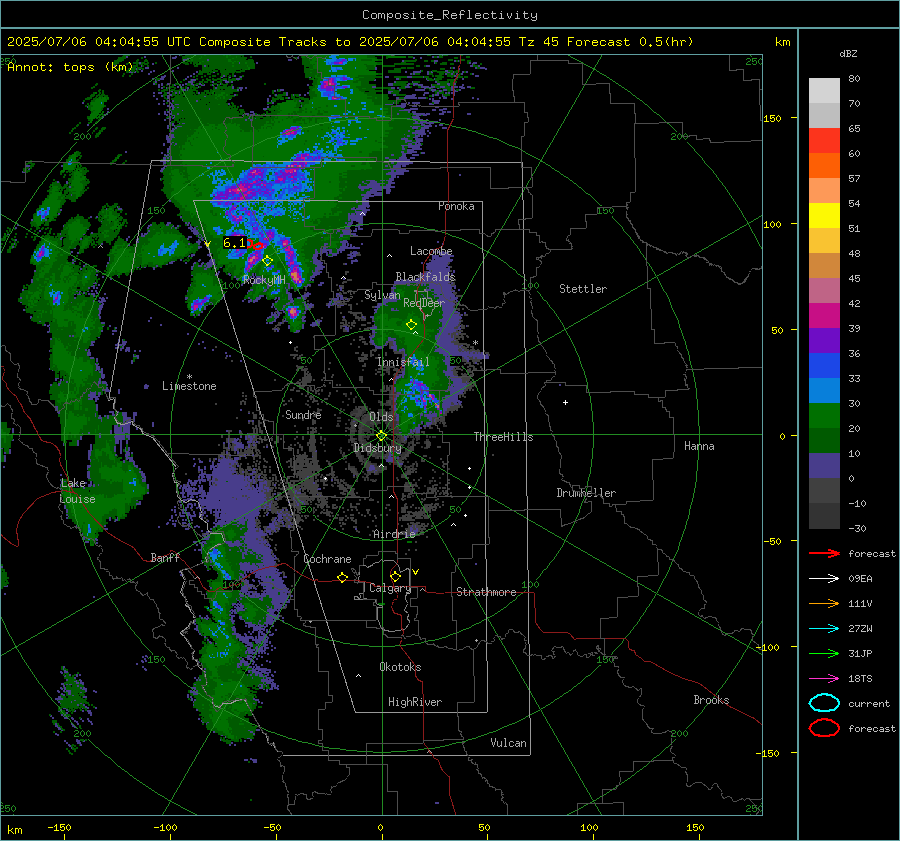Screen dimensions: 900x841
Task: Click the Limestone label
Action: 189,386
